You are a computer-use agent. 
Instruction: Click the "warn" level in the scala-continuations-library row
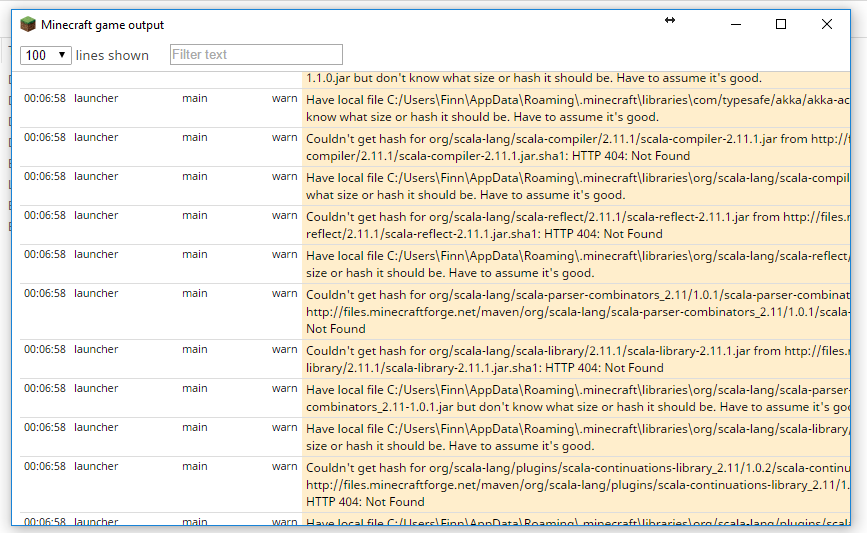[284, 466]
